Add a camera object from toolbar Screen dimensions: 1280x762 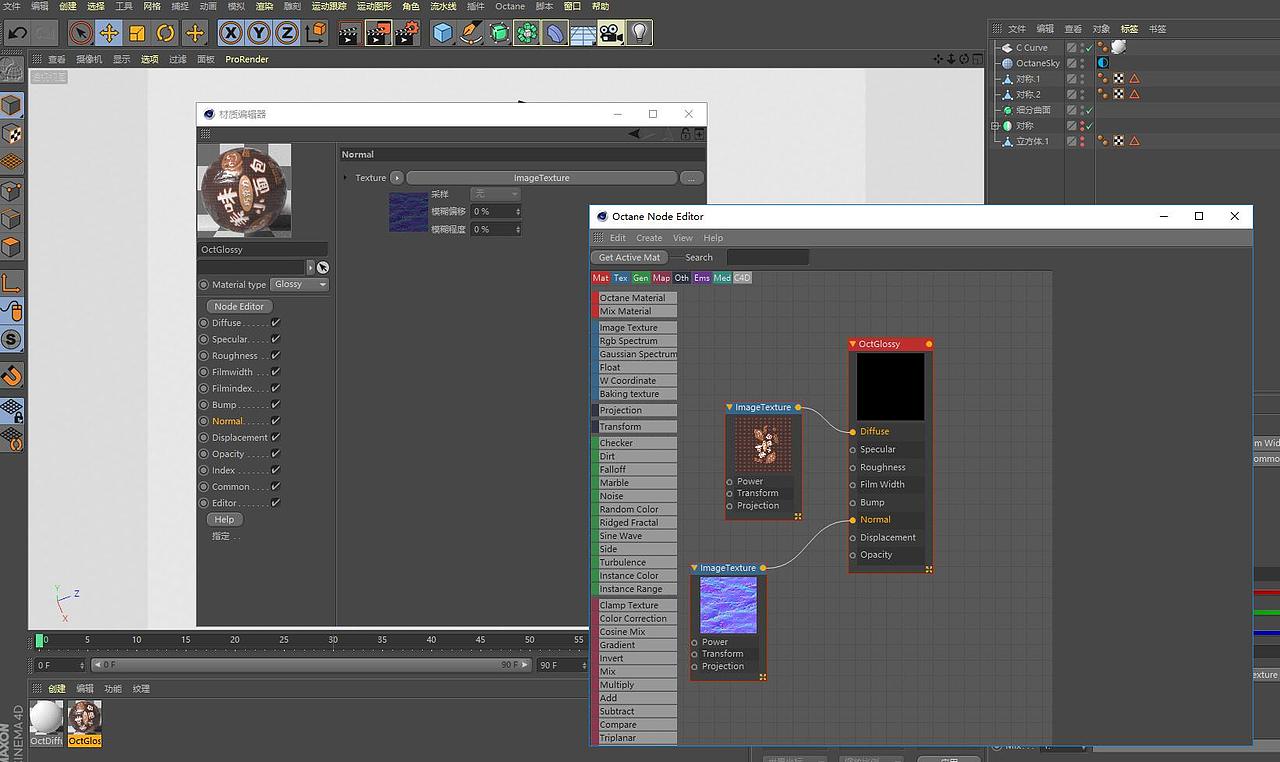(611, 33)
